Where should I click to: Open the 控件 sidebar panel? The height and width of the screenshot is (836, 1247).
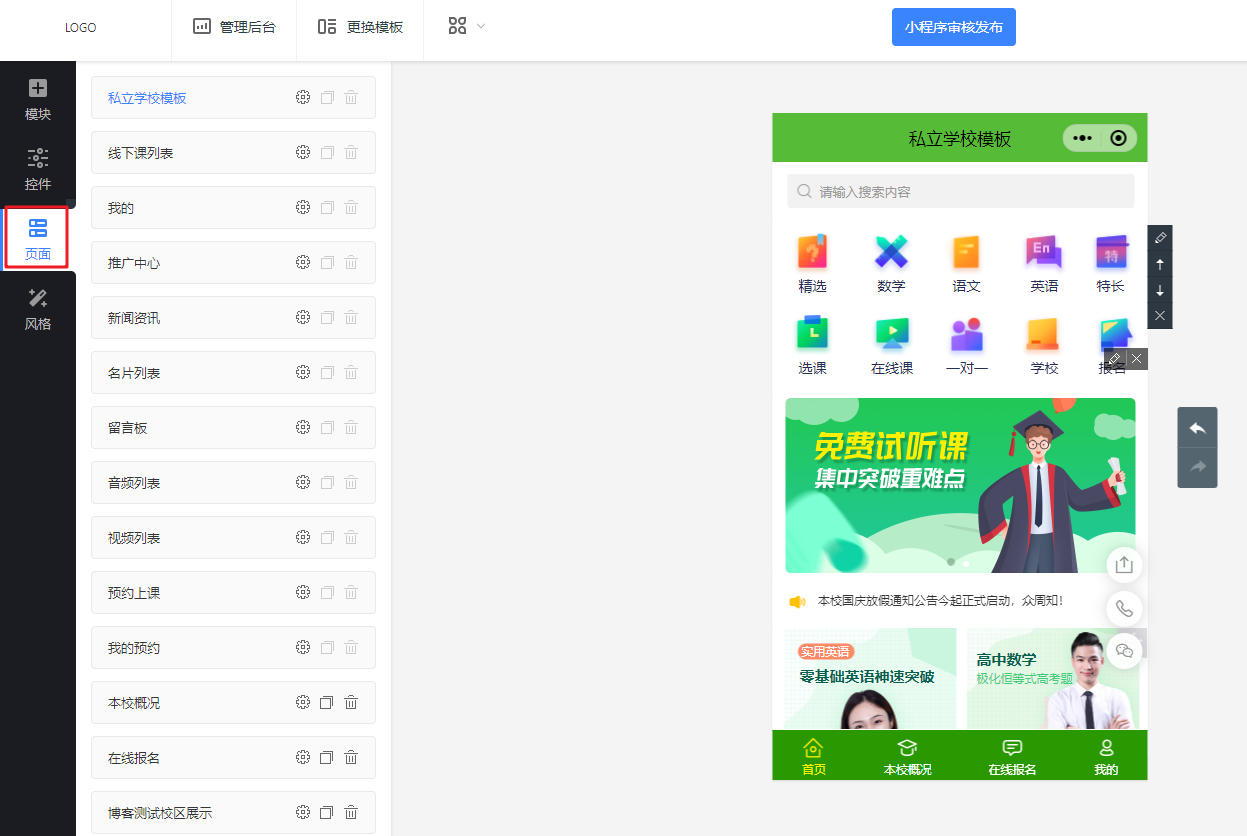click(38, 170)
